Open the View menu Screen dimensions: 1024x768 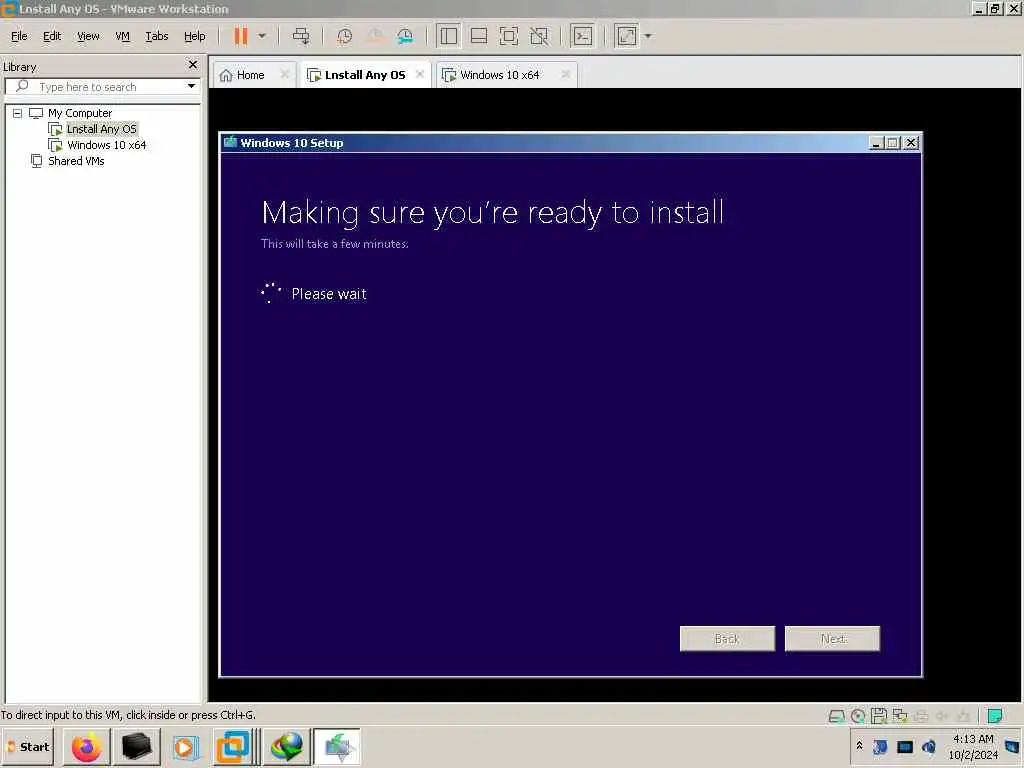88,36
